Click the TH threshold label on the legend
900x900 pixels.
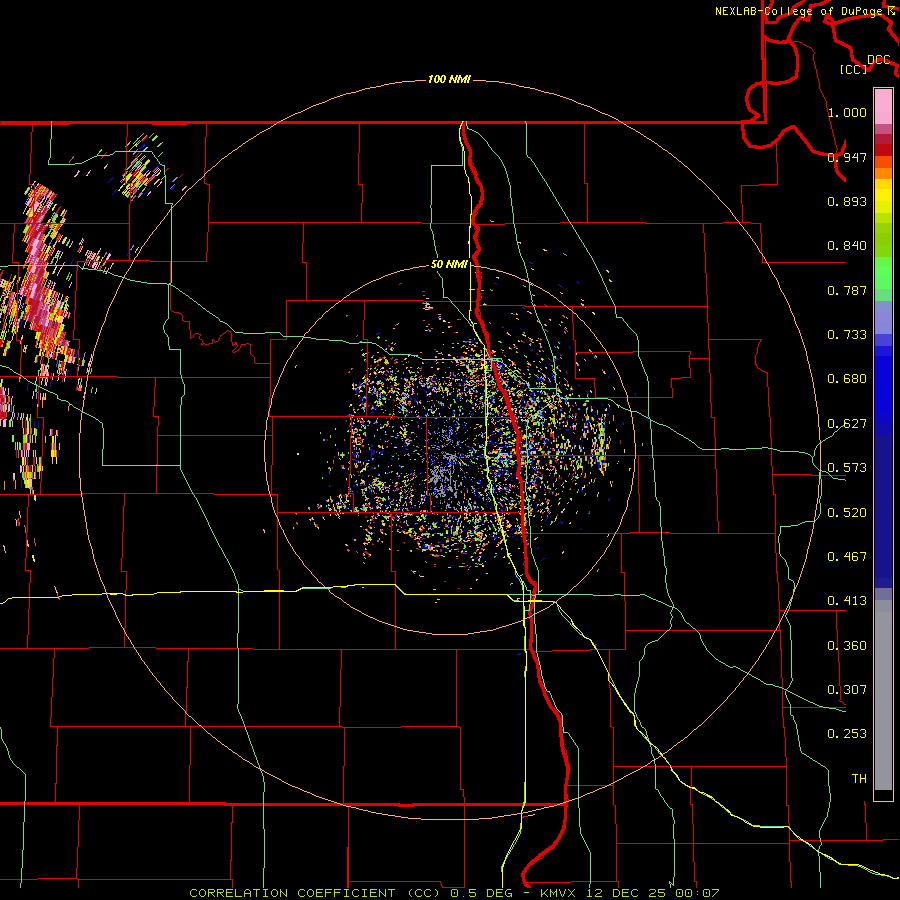click(859, 778)
